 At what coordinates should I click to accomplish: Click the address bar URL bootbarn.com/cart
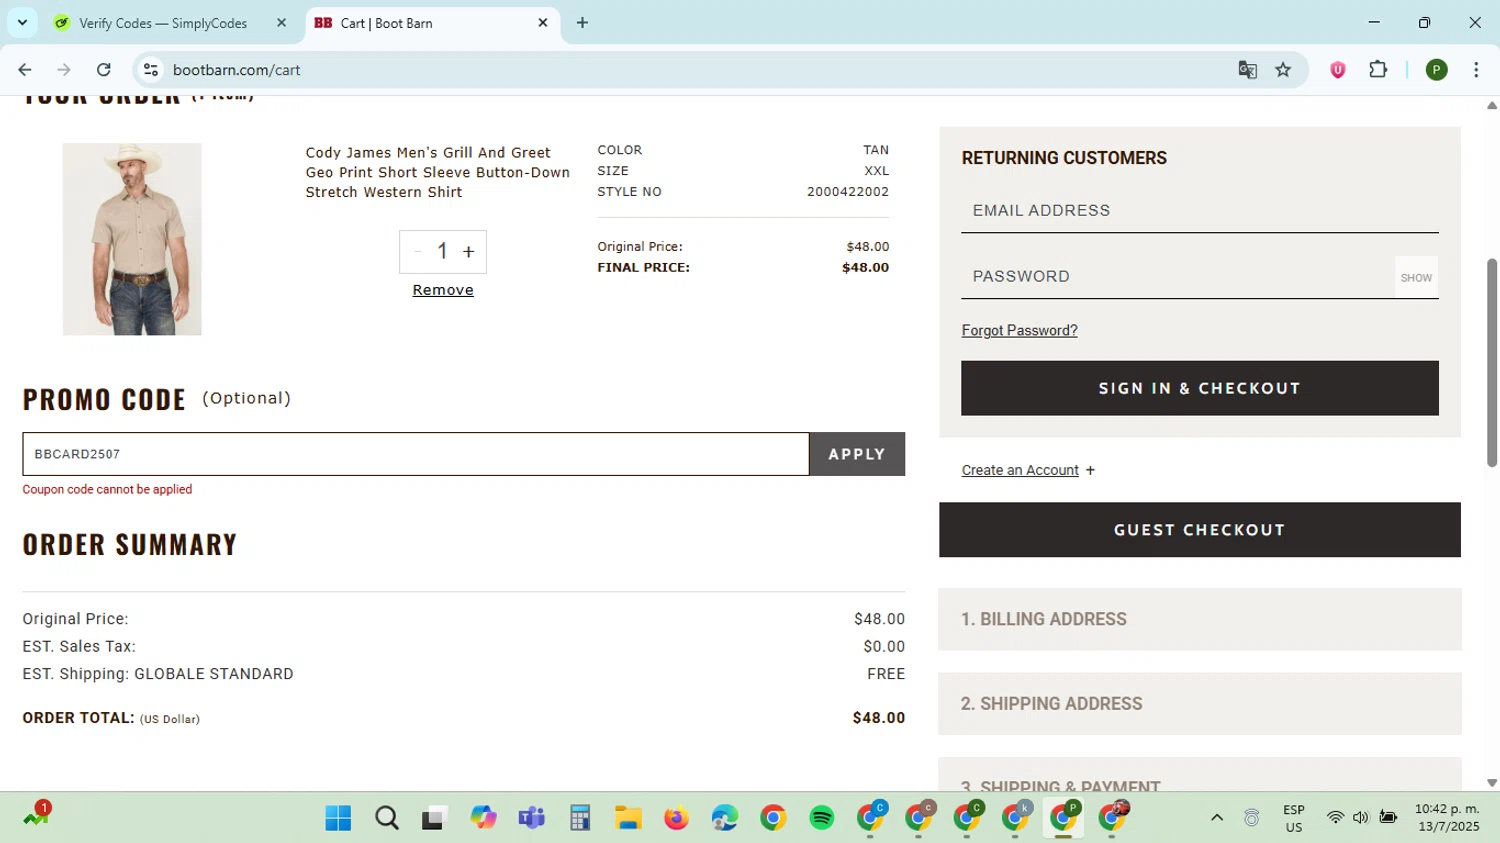(x=237, y=70)
